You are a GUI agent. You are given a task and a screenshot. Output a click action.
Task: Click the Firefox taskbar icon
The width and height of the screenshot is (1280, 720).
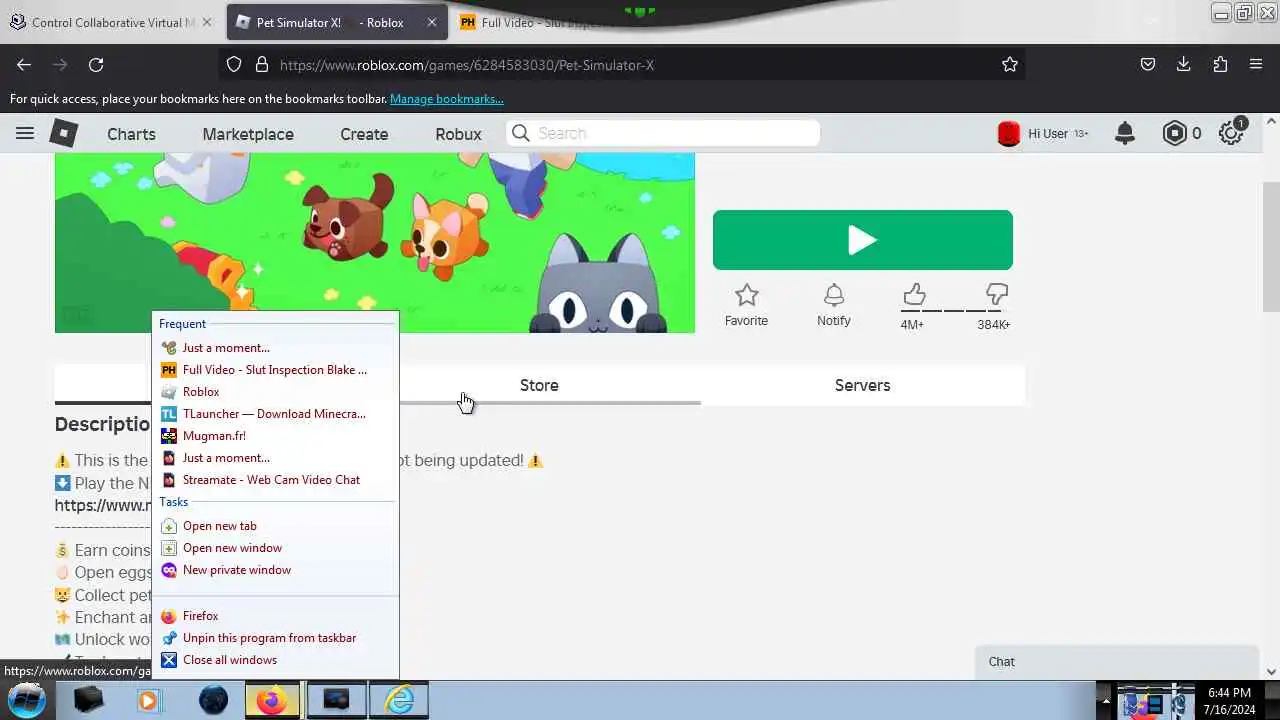coord(270,700)
